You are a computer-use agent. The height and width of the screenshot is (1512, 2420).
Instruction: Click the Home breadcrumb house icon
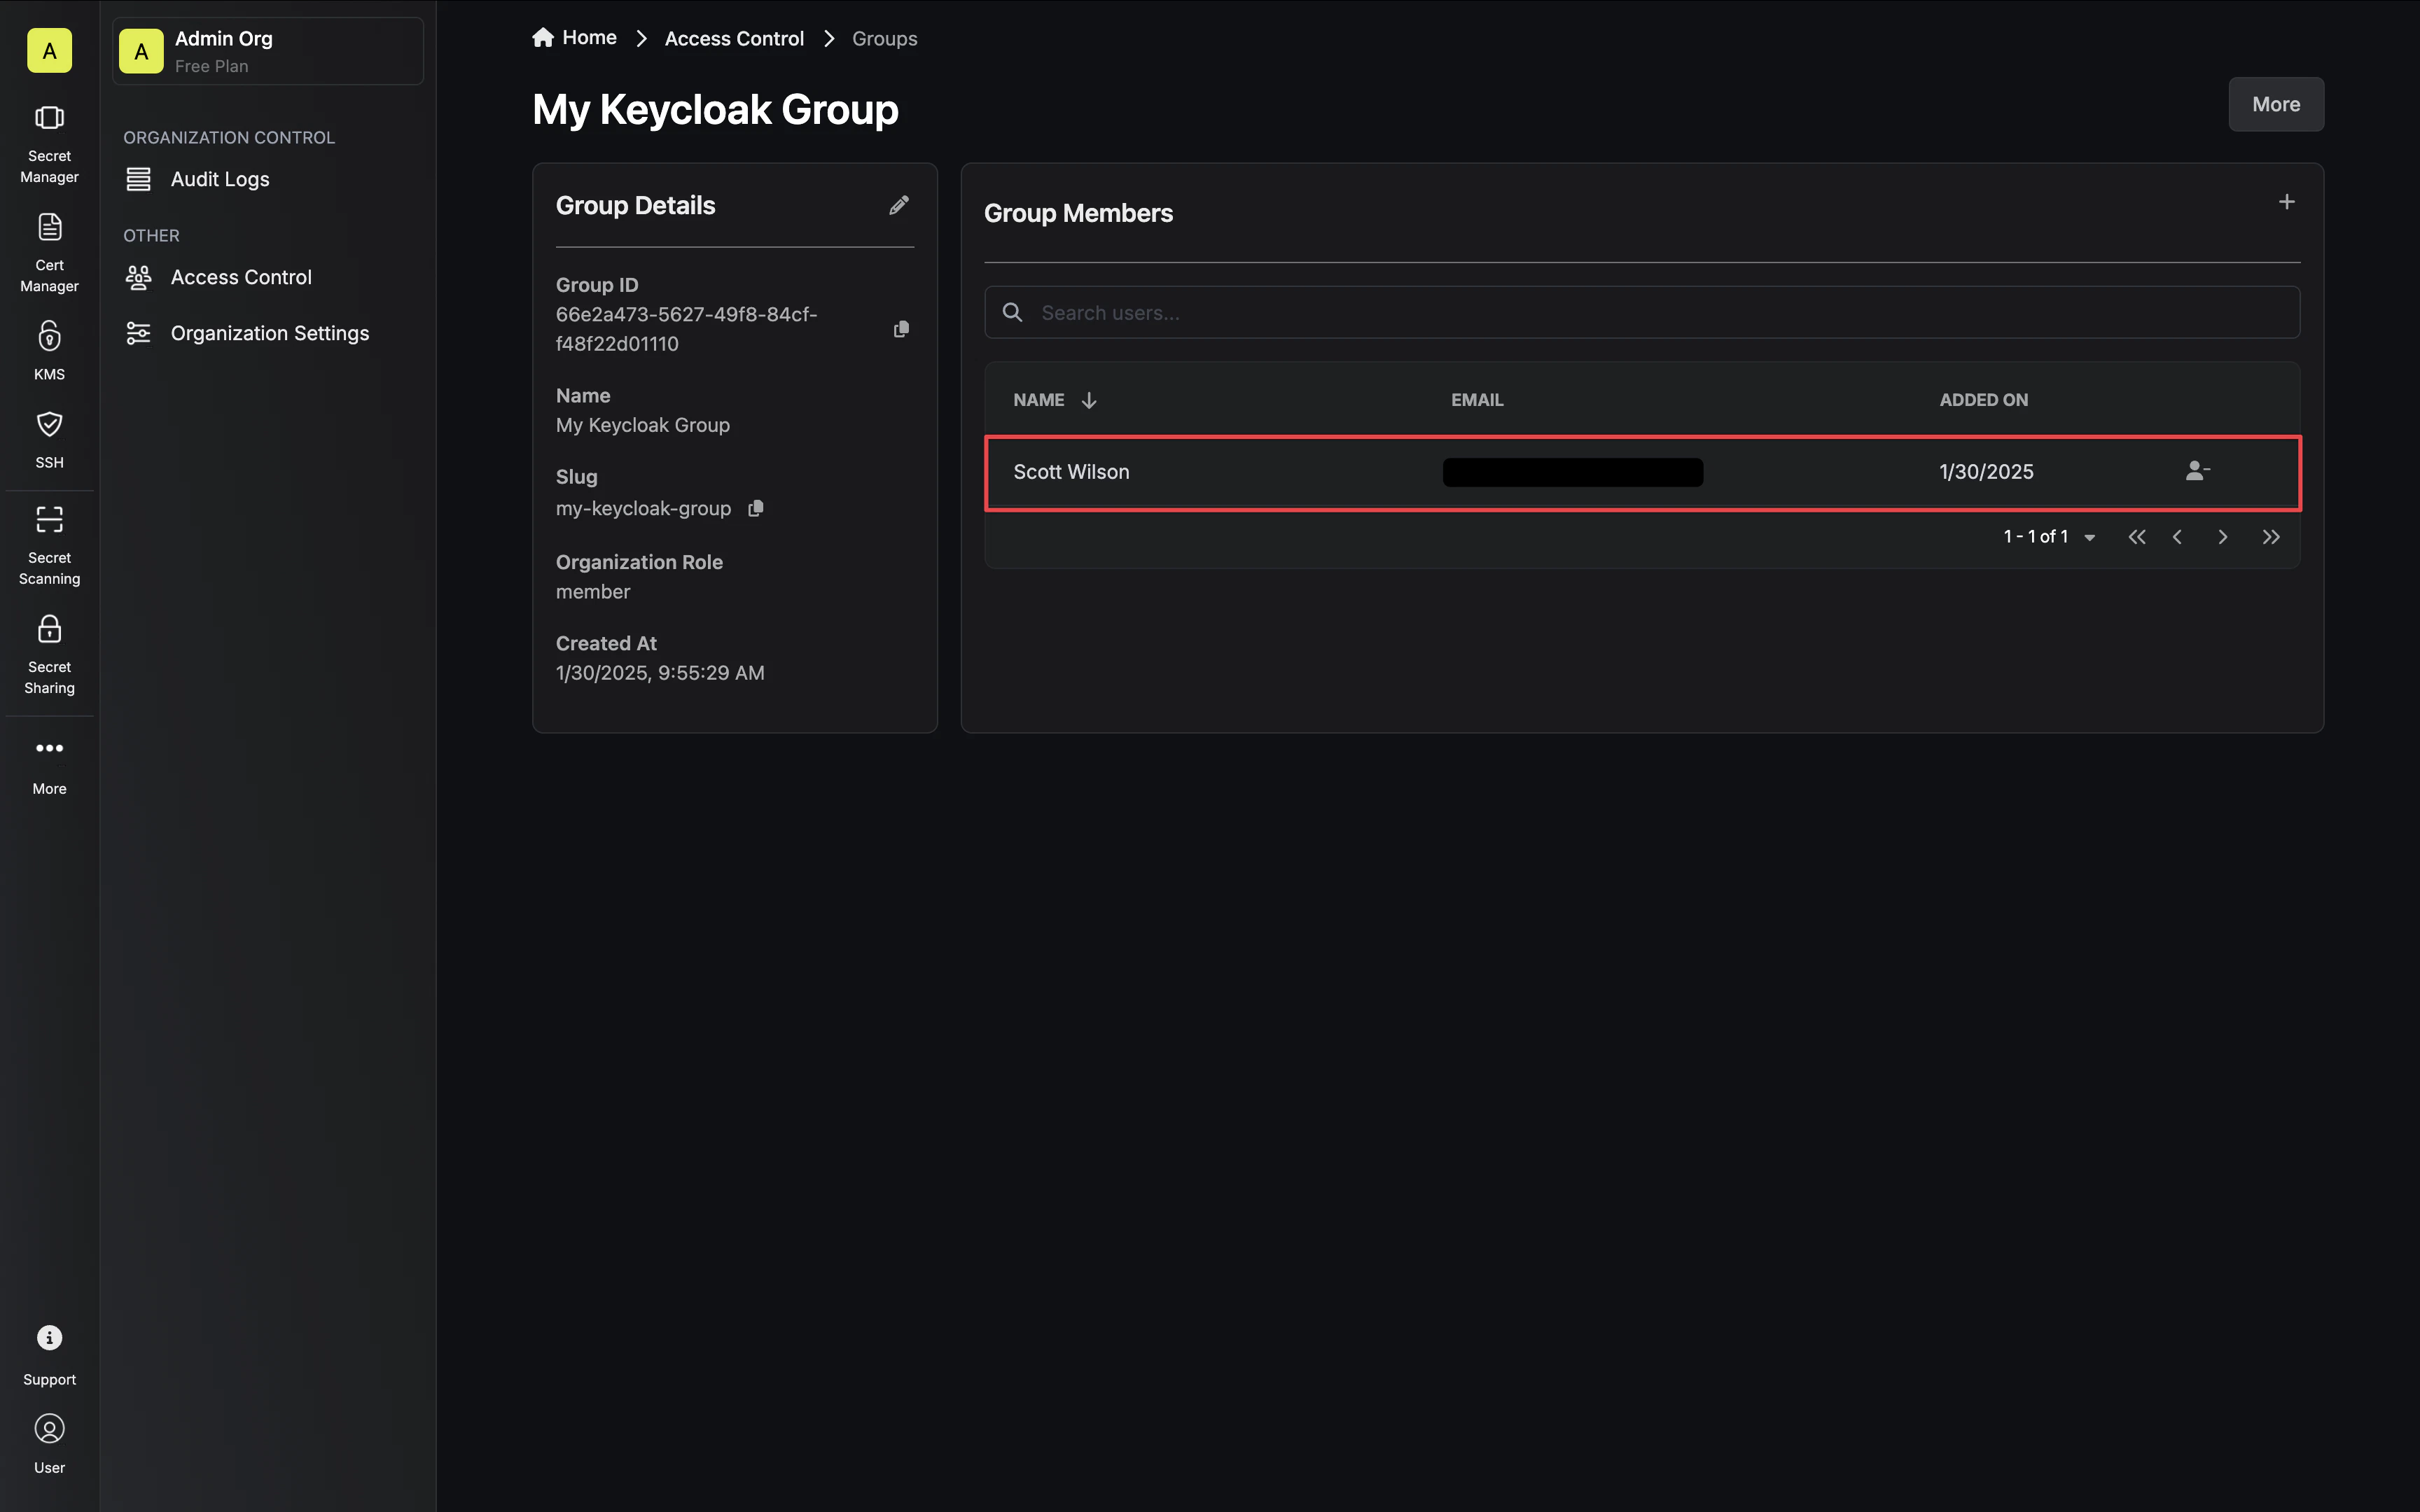(x=543, y=37)
